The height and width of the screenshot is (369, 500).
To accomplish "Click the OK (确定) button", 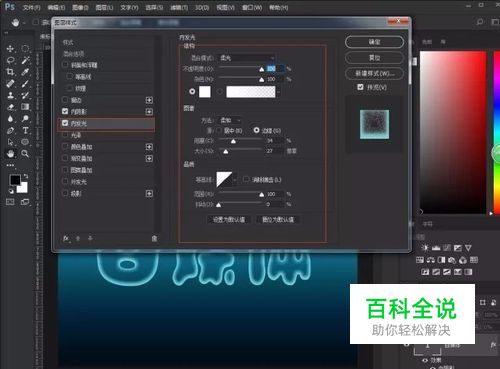I will (x=374, y=42).
